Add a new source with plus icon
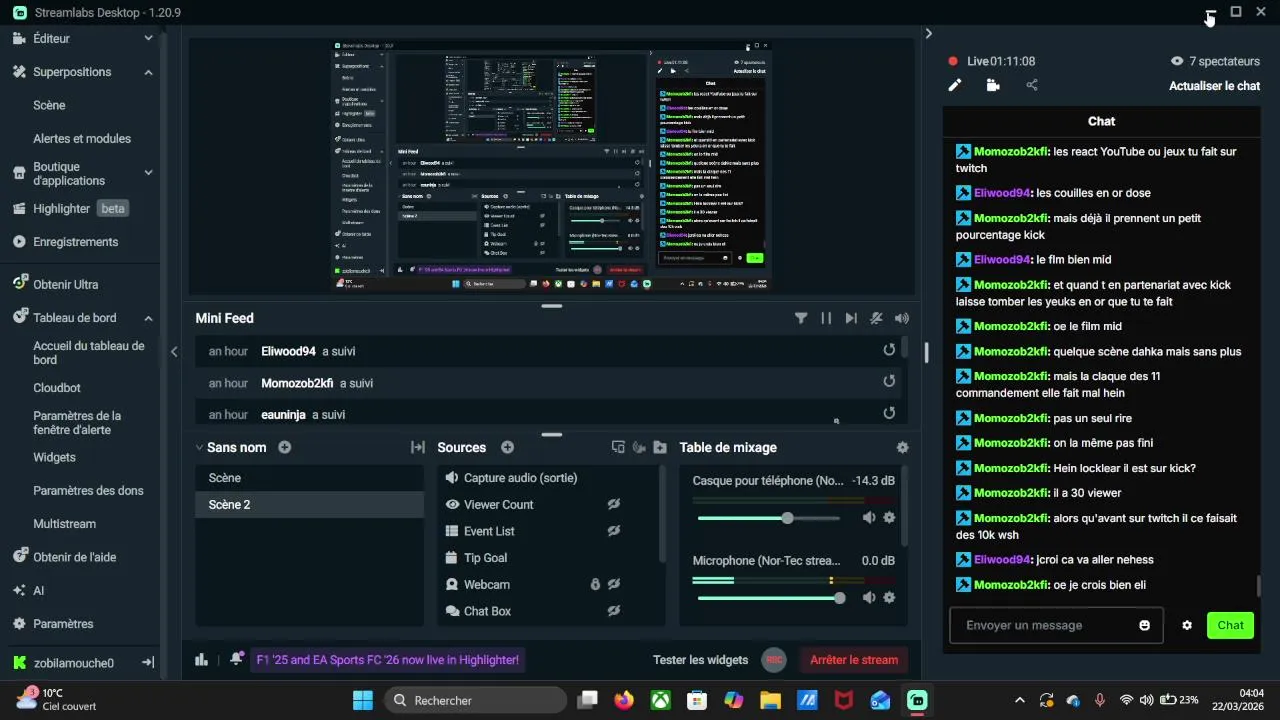Image resolution: width=1280 pixels, height=720 pixels. click(x=507, y=447)
